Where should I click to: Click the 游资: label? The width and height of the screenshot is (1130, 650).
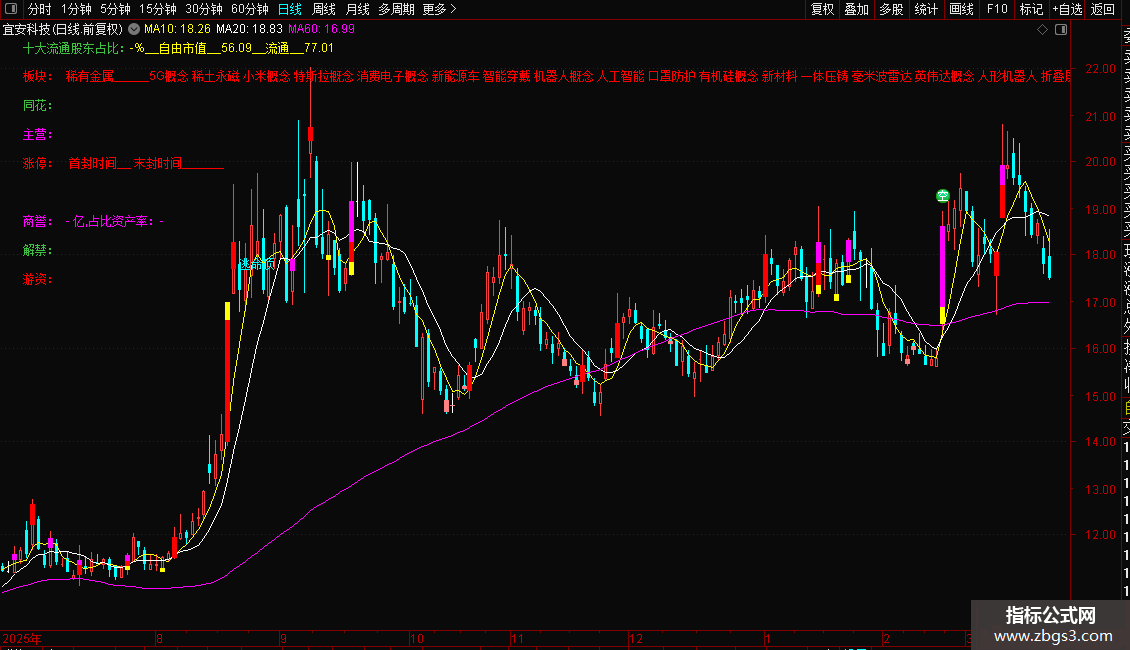(x=37, y=279)
